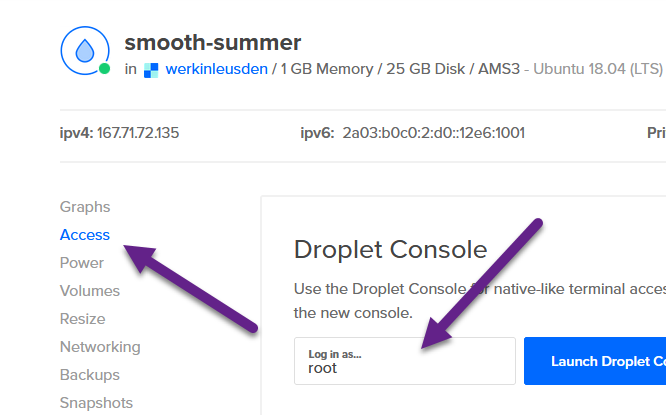Viewport: 666px width, 415px height.
Task: Click the green droplet status dot
Action: pyautogui.click(x=104, y=69)
